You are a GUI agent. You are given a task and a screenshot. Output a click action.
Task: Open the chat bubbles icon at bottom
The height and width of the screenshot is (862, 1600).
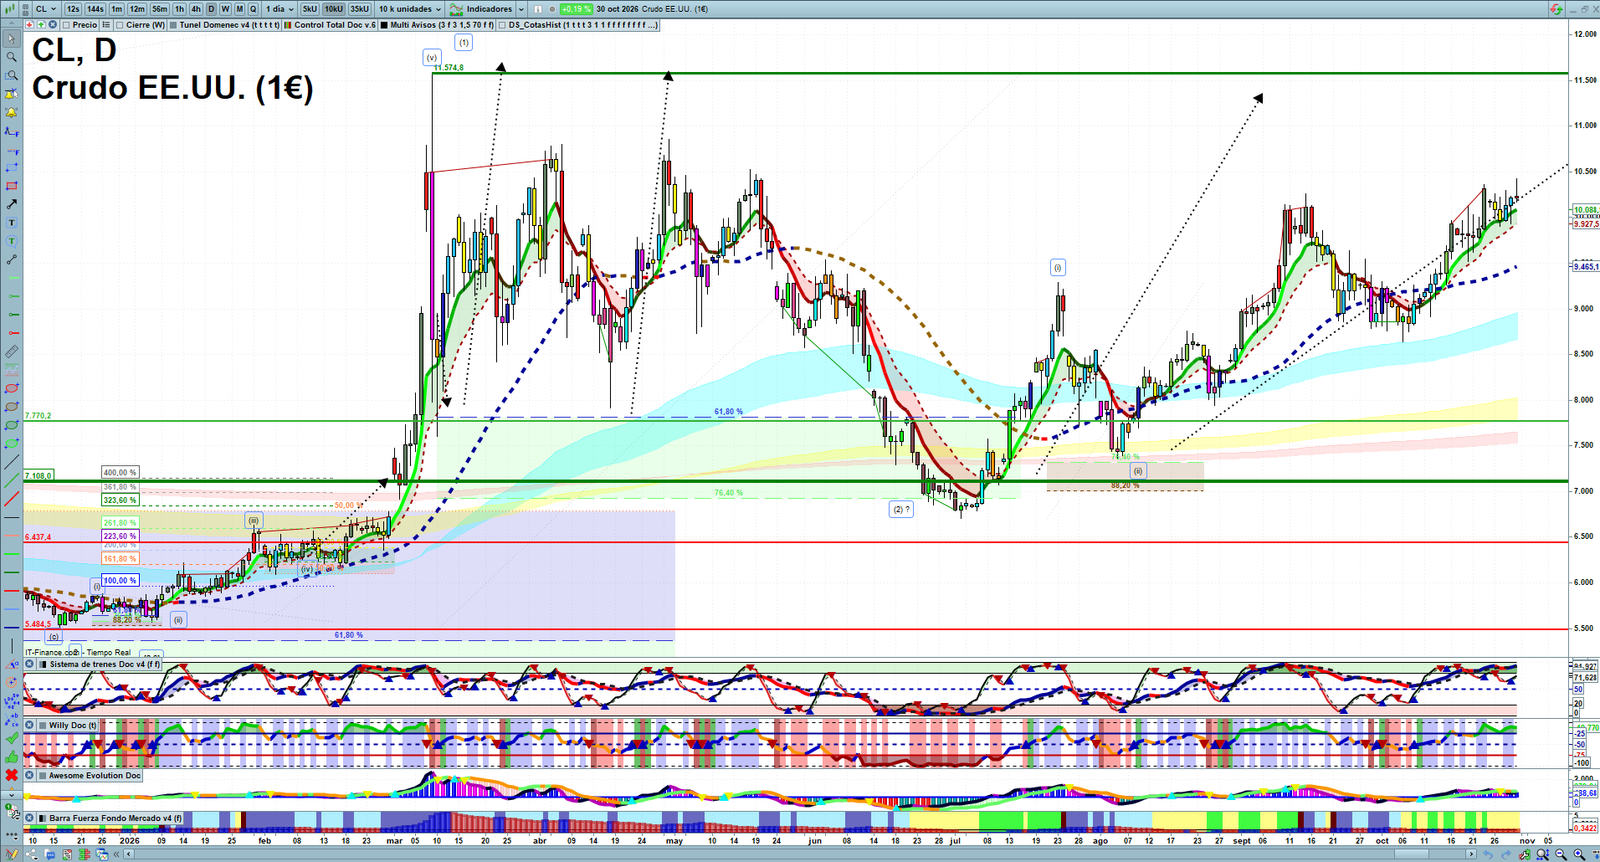[49, 854]
